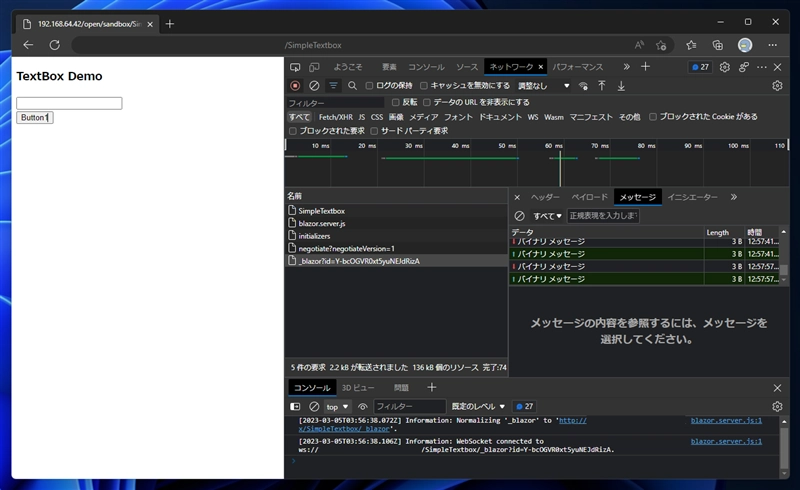Filter requests by WS type
Screen dimensions: 800x490
[x=533, y=117]
